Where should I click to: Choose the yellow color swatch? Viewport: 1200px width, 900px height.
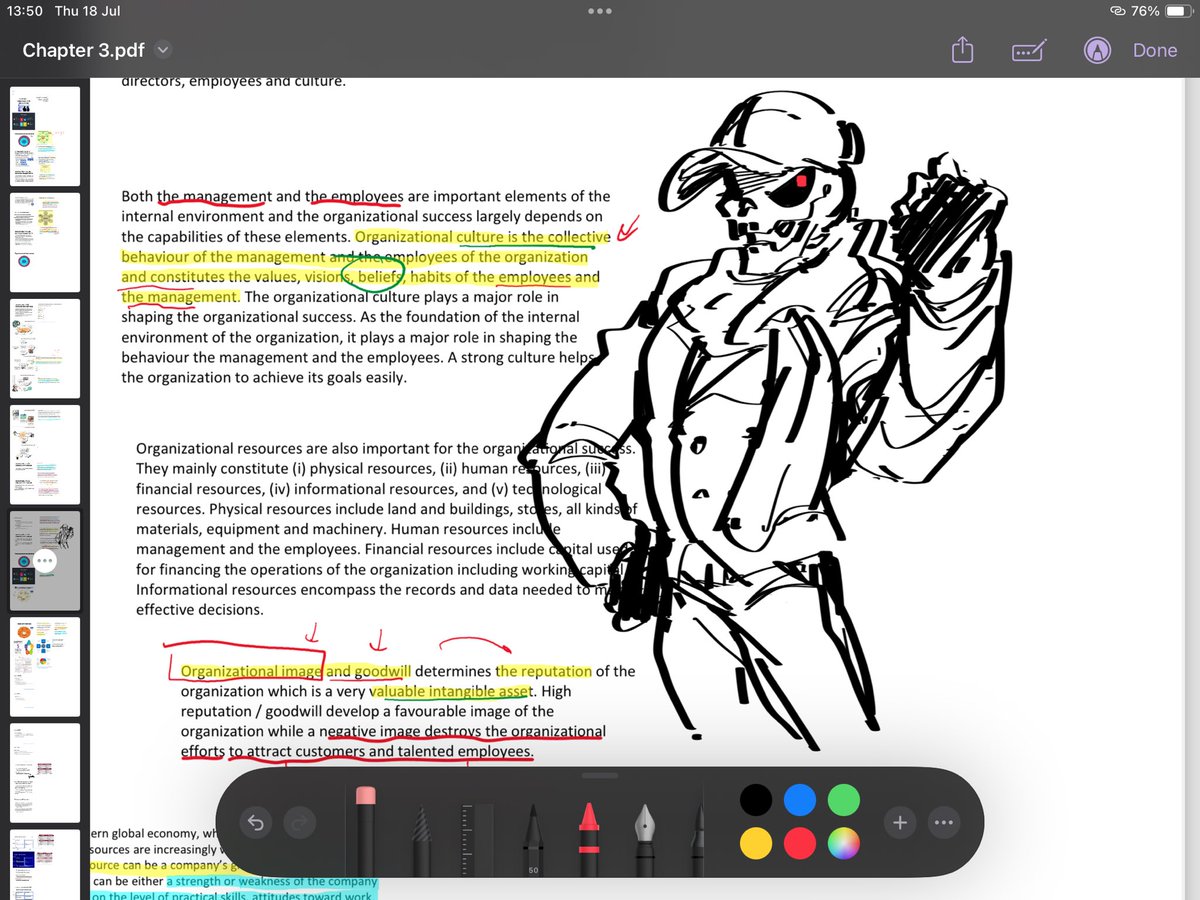click(x=756, y=845)
